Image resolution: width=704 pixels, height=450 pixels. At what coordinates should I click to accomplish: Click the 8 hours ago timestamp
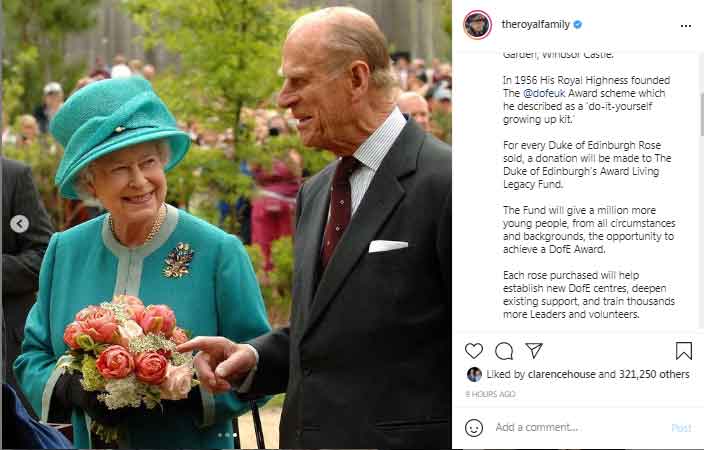point(490,394)
